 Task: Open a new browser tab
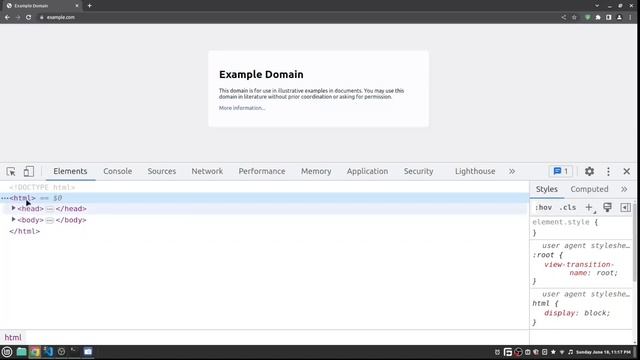[x=89, y=6]
